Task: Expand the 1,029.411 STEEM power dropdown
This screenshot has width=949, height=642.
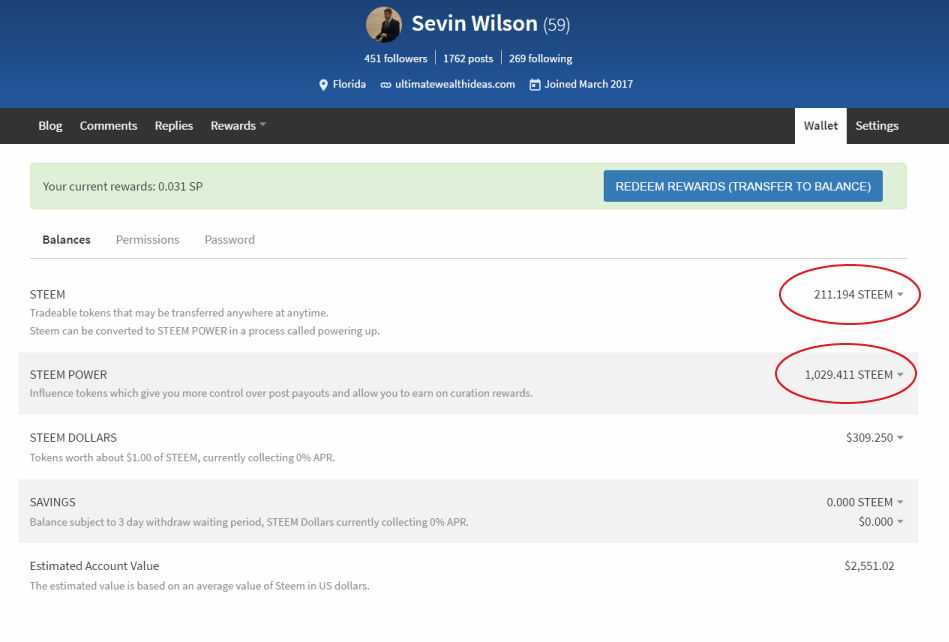Action: 854,375
